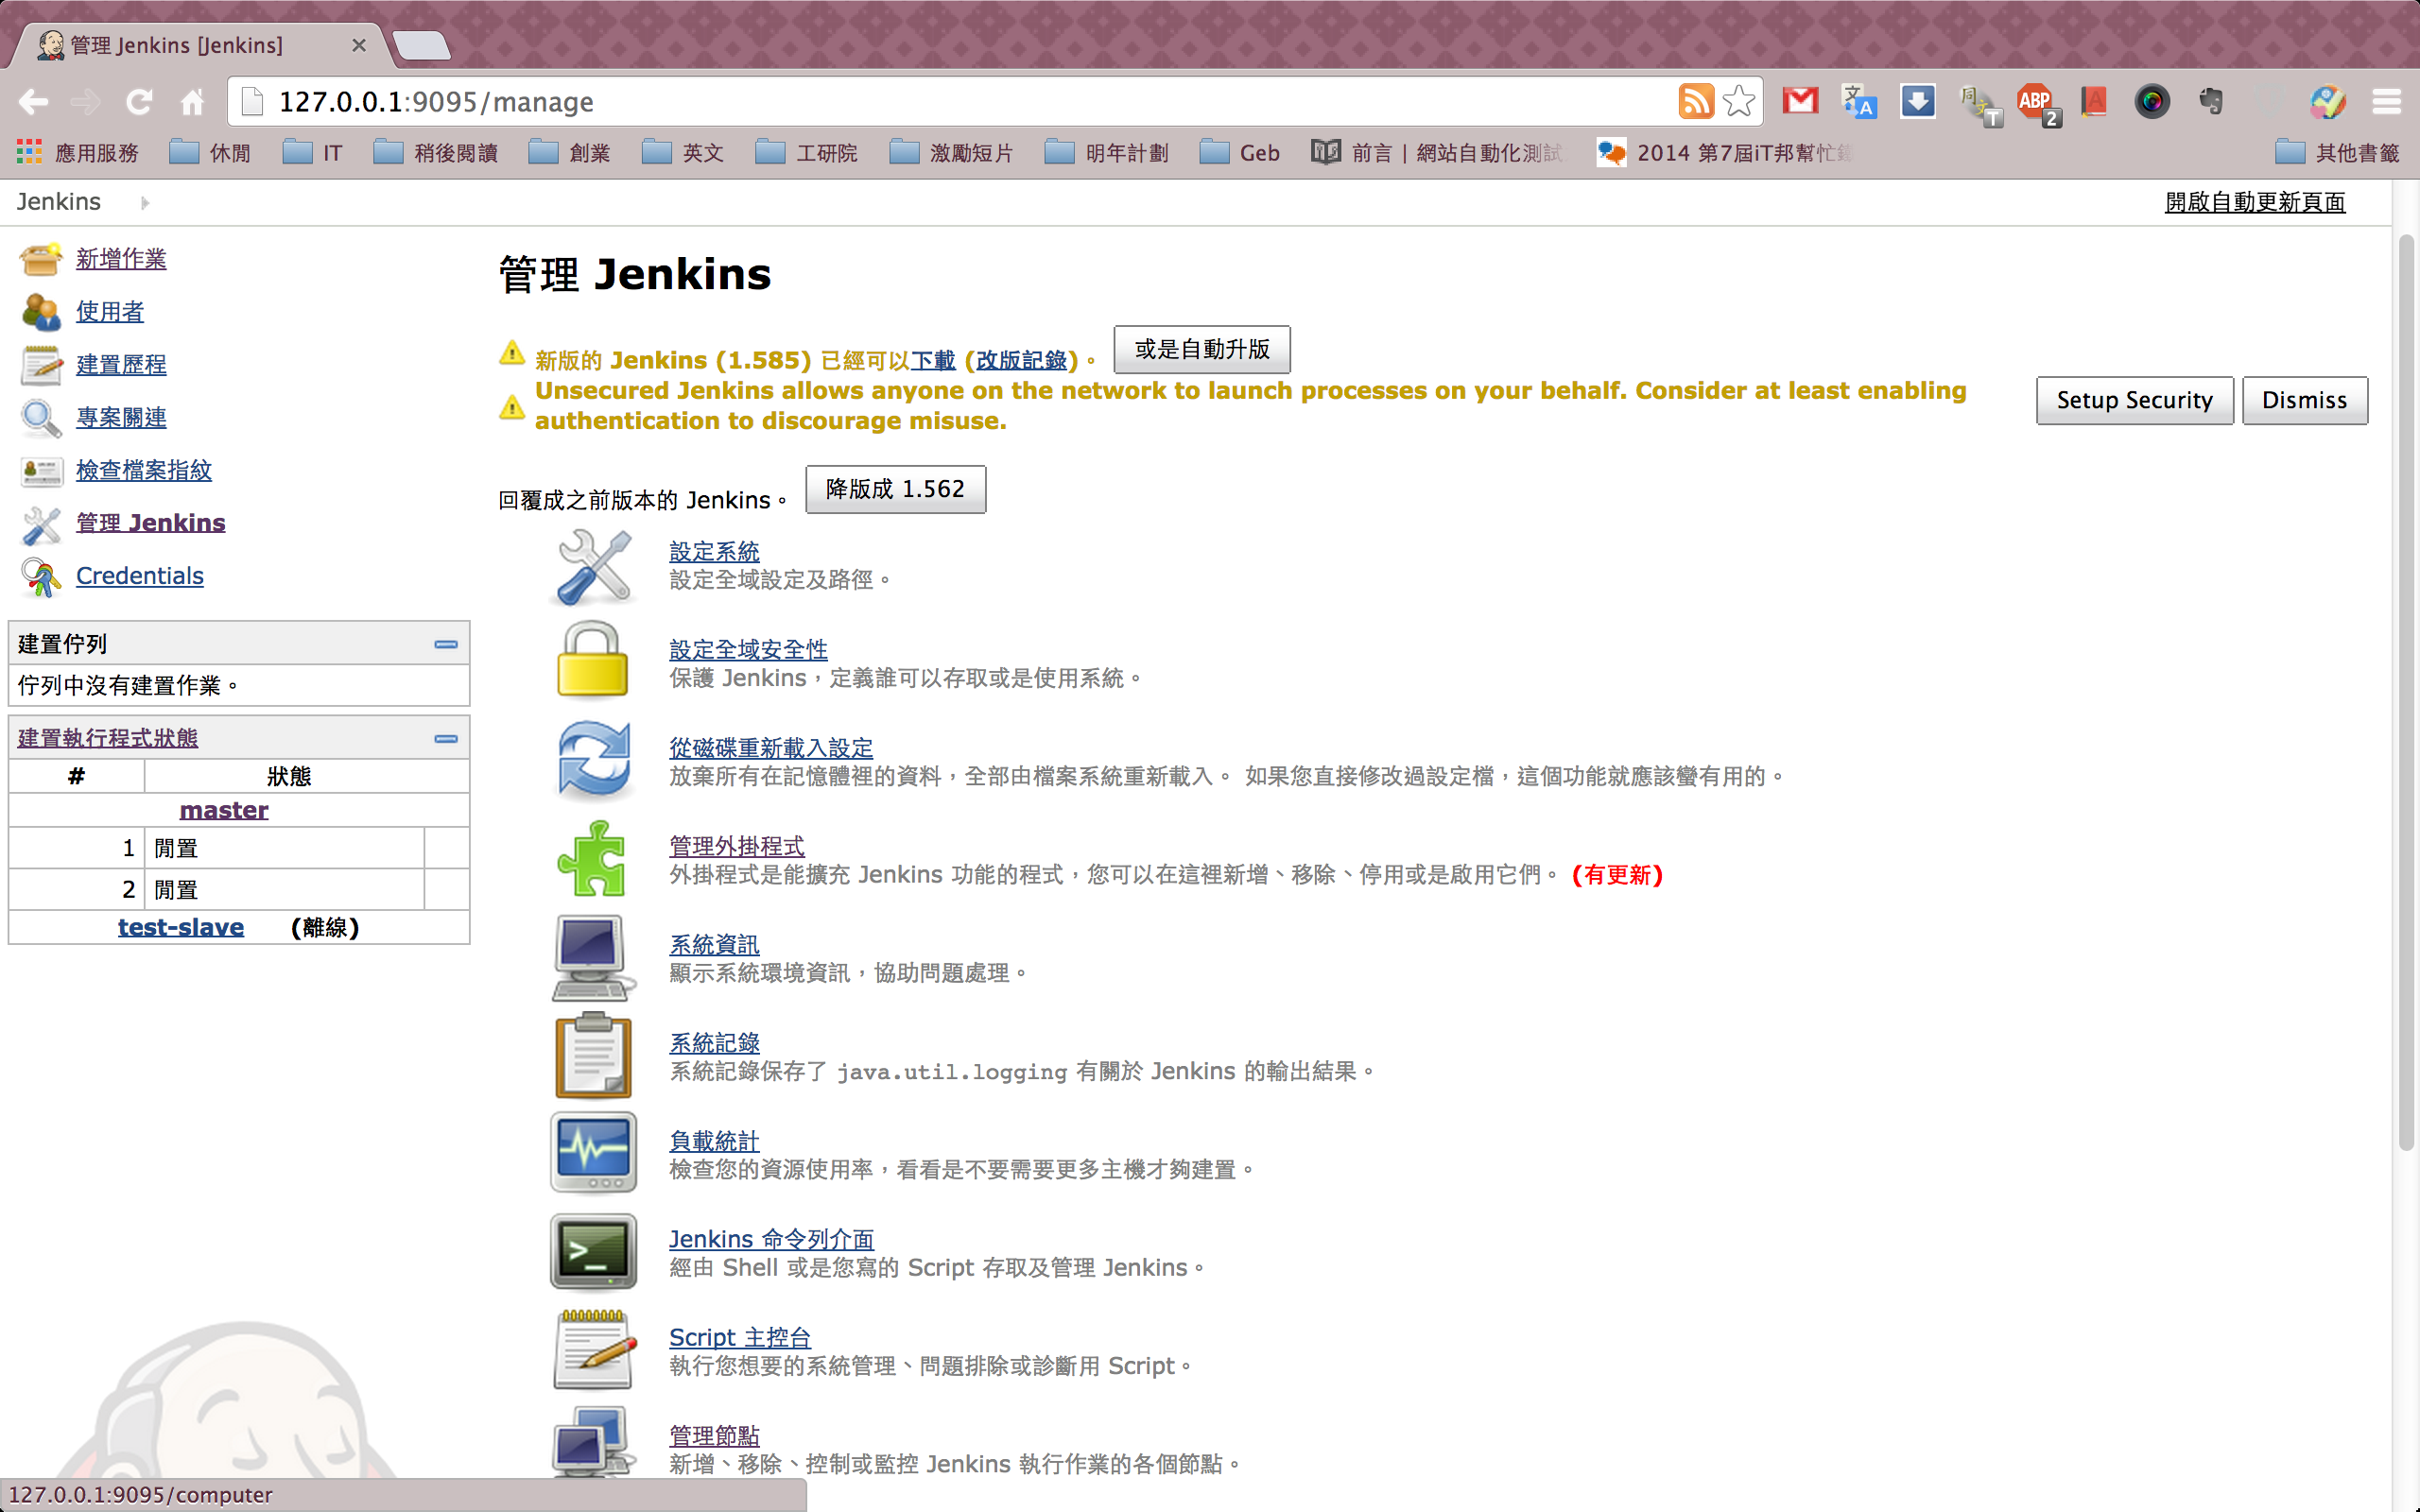Go back with the browser back arrow
Viewport: 2420px width, 1512px height.
33,101
